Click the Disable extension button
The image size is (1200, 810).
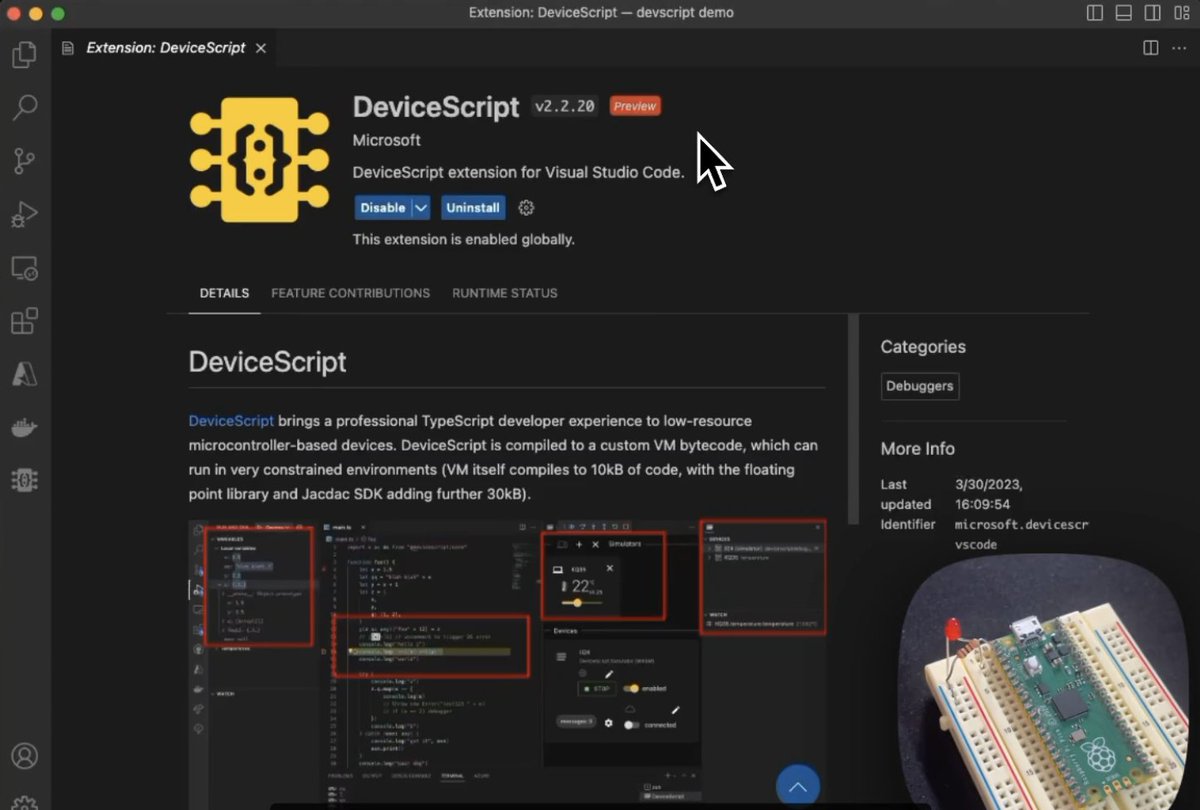tap(383, 208)
